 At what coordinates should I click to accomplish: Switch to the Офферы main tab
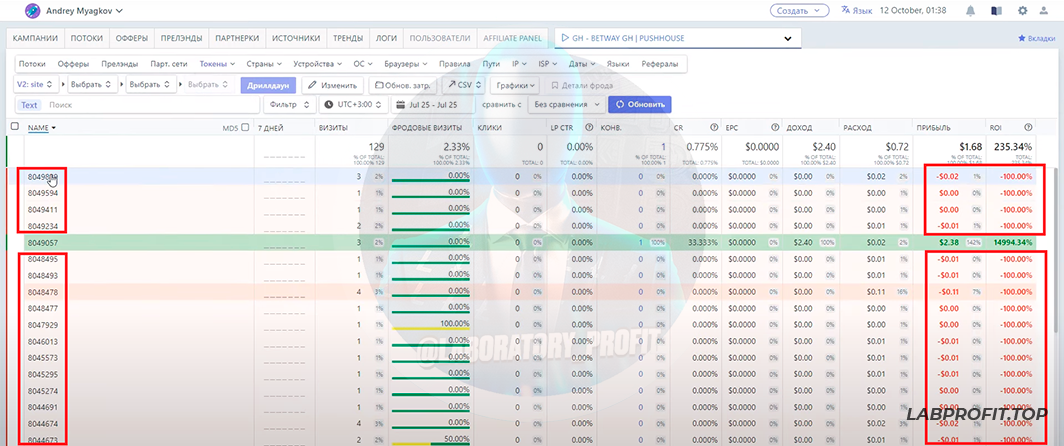(x=132, y=39)
